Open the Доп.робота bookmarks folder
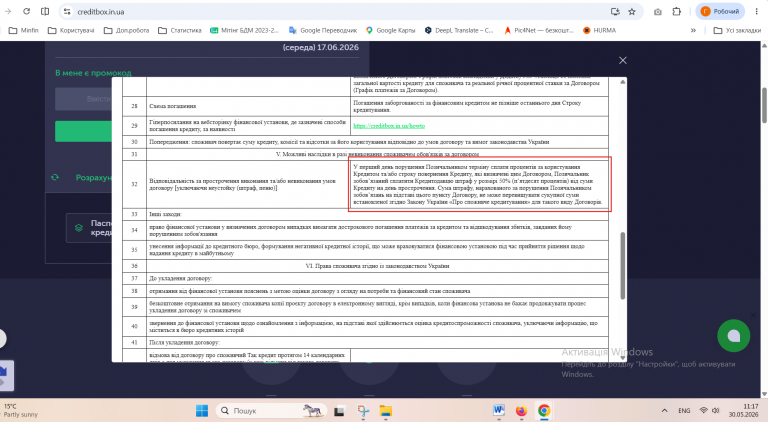The height and width of the screenshot is (422, 768). click(x=126, y=30)
